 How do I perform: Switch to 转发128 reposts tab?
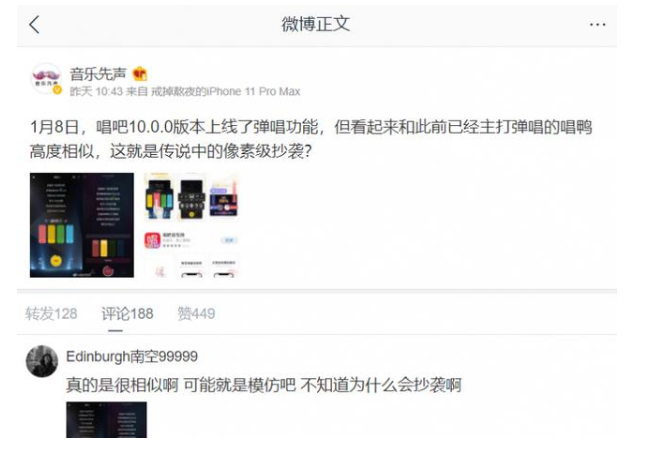(51, 314)
